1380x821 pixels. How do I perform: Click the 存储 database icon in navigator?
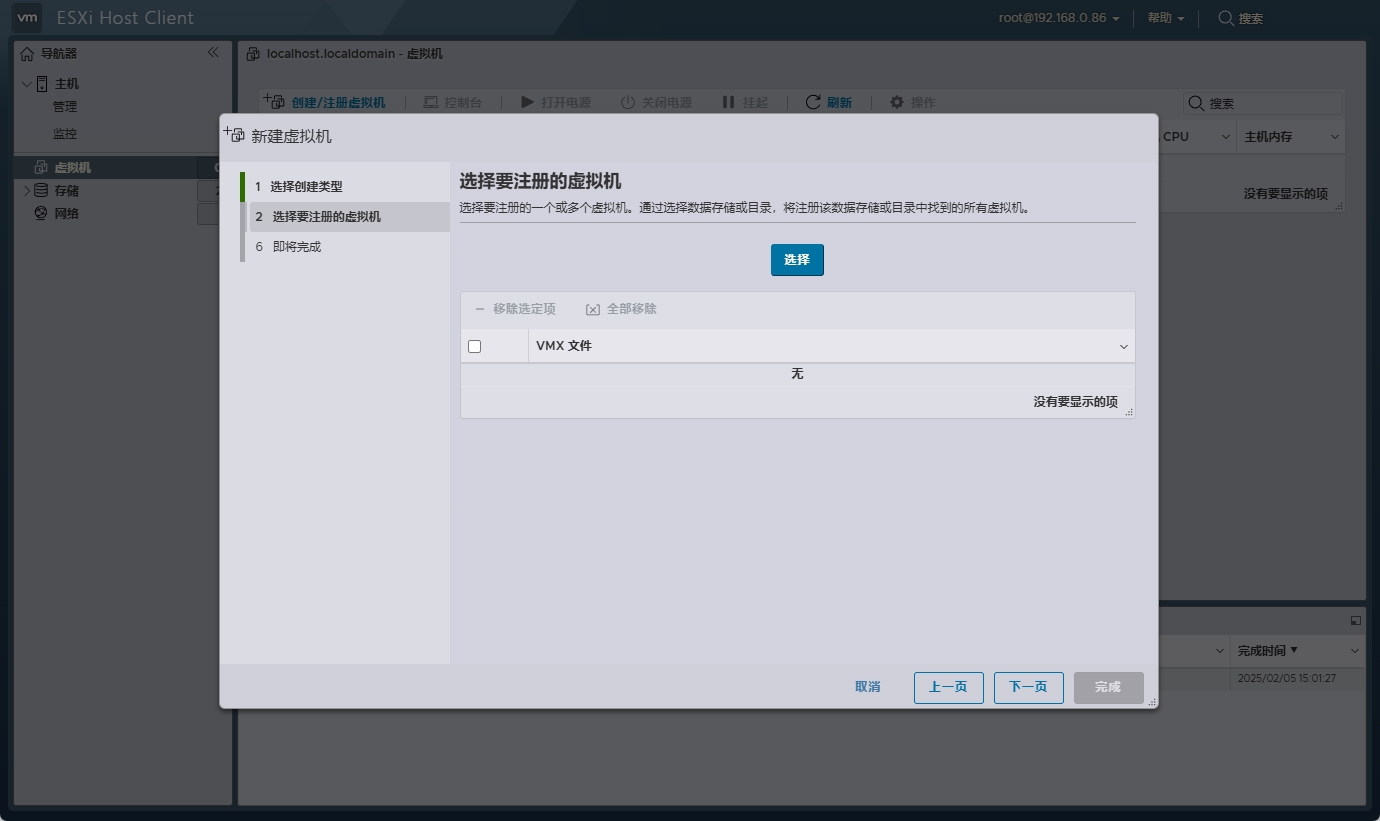pyautogui.click(x=41, y=190)
